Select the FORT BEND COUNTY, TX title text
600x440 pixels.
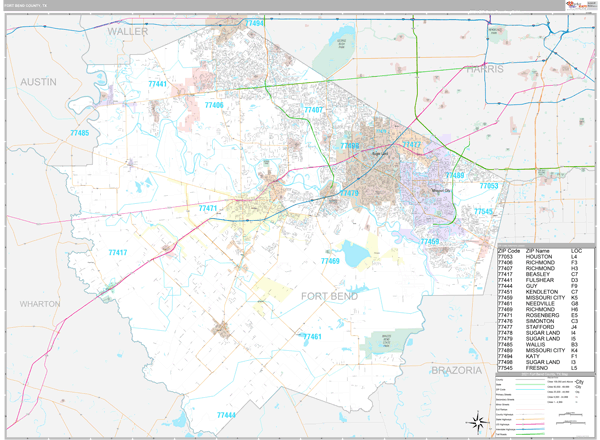(26, 6)
